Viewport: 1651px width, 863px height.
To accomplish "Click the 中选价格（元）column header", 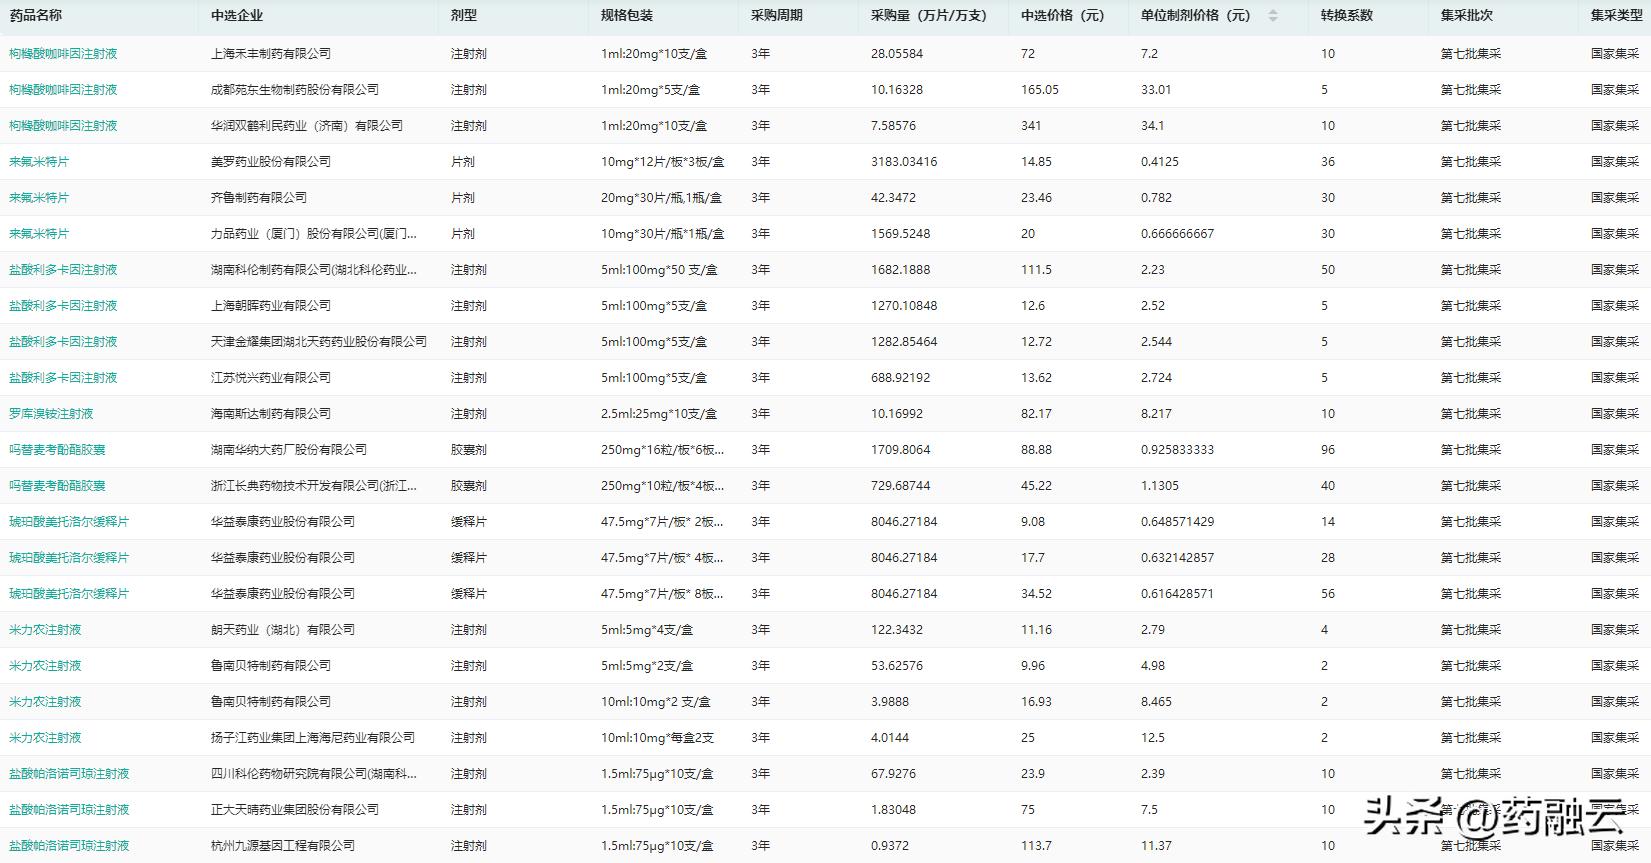I will (x=1063, y=16).
